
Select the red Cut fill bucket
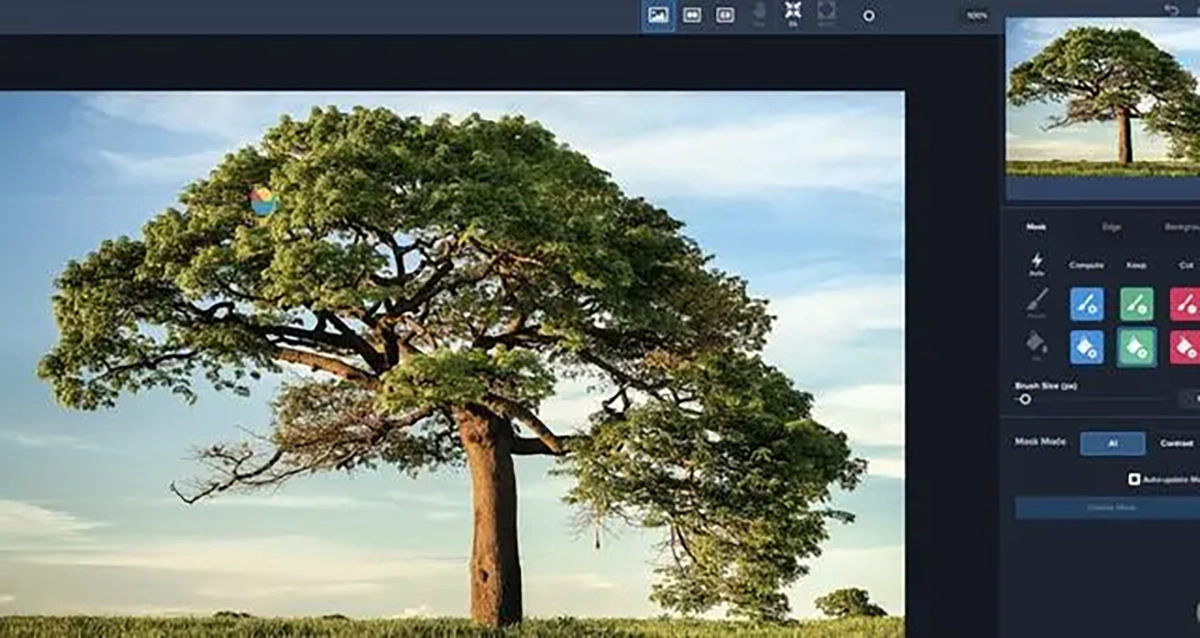1185,347
